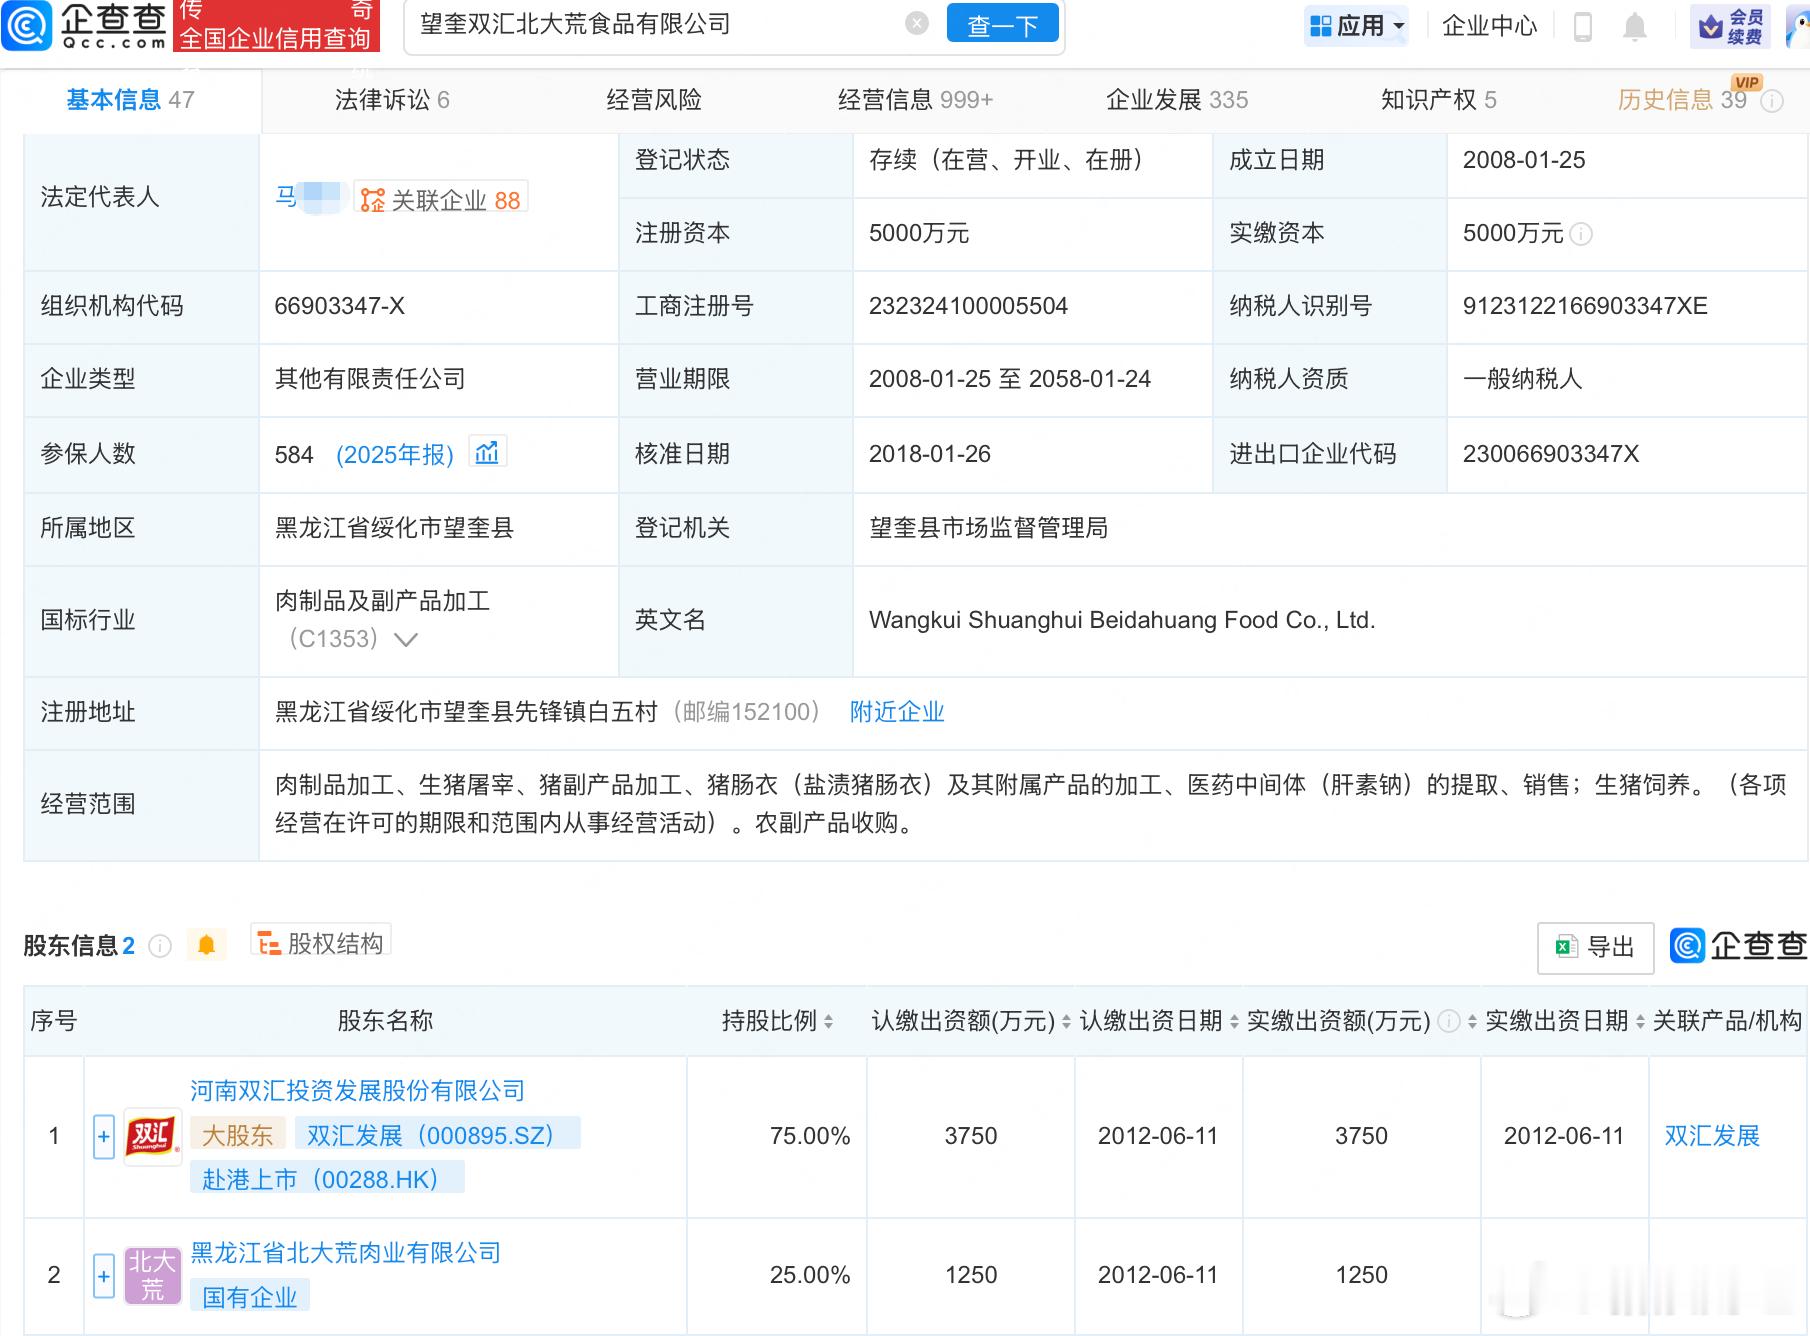1810x1336 pixels.
Task: Click 赴港上市 (00288.HK) tag
Action: coord(327,1178)
